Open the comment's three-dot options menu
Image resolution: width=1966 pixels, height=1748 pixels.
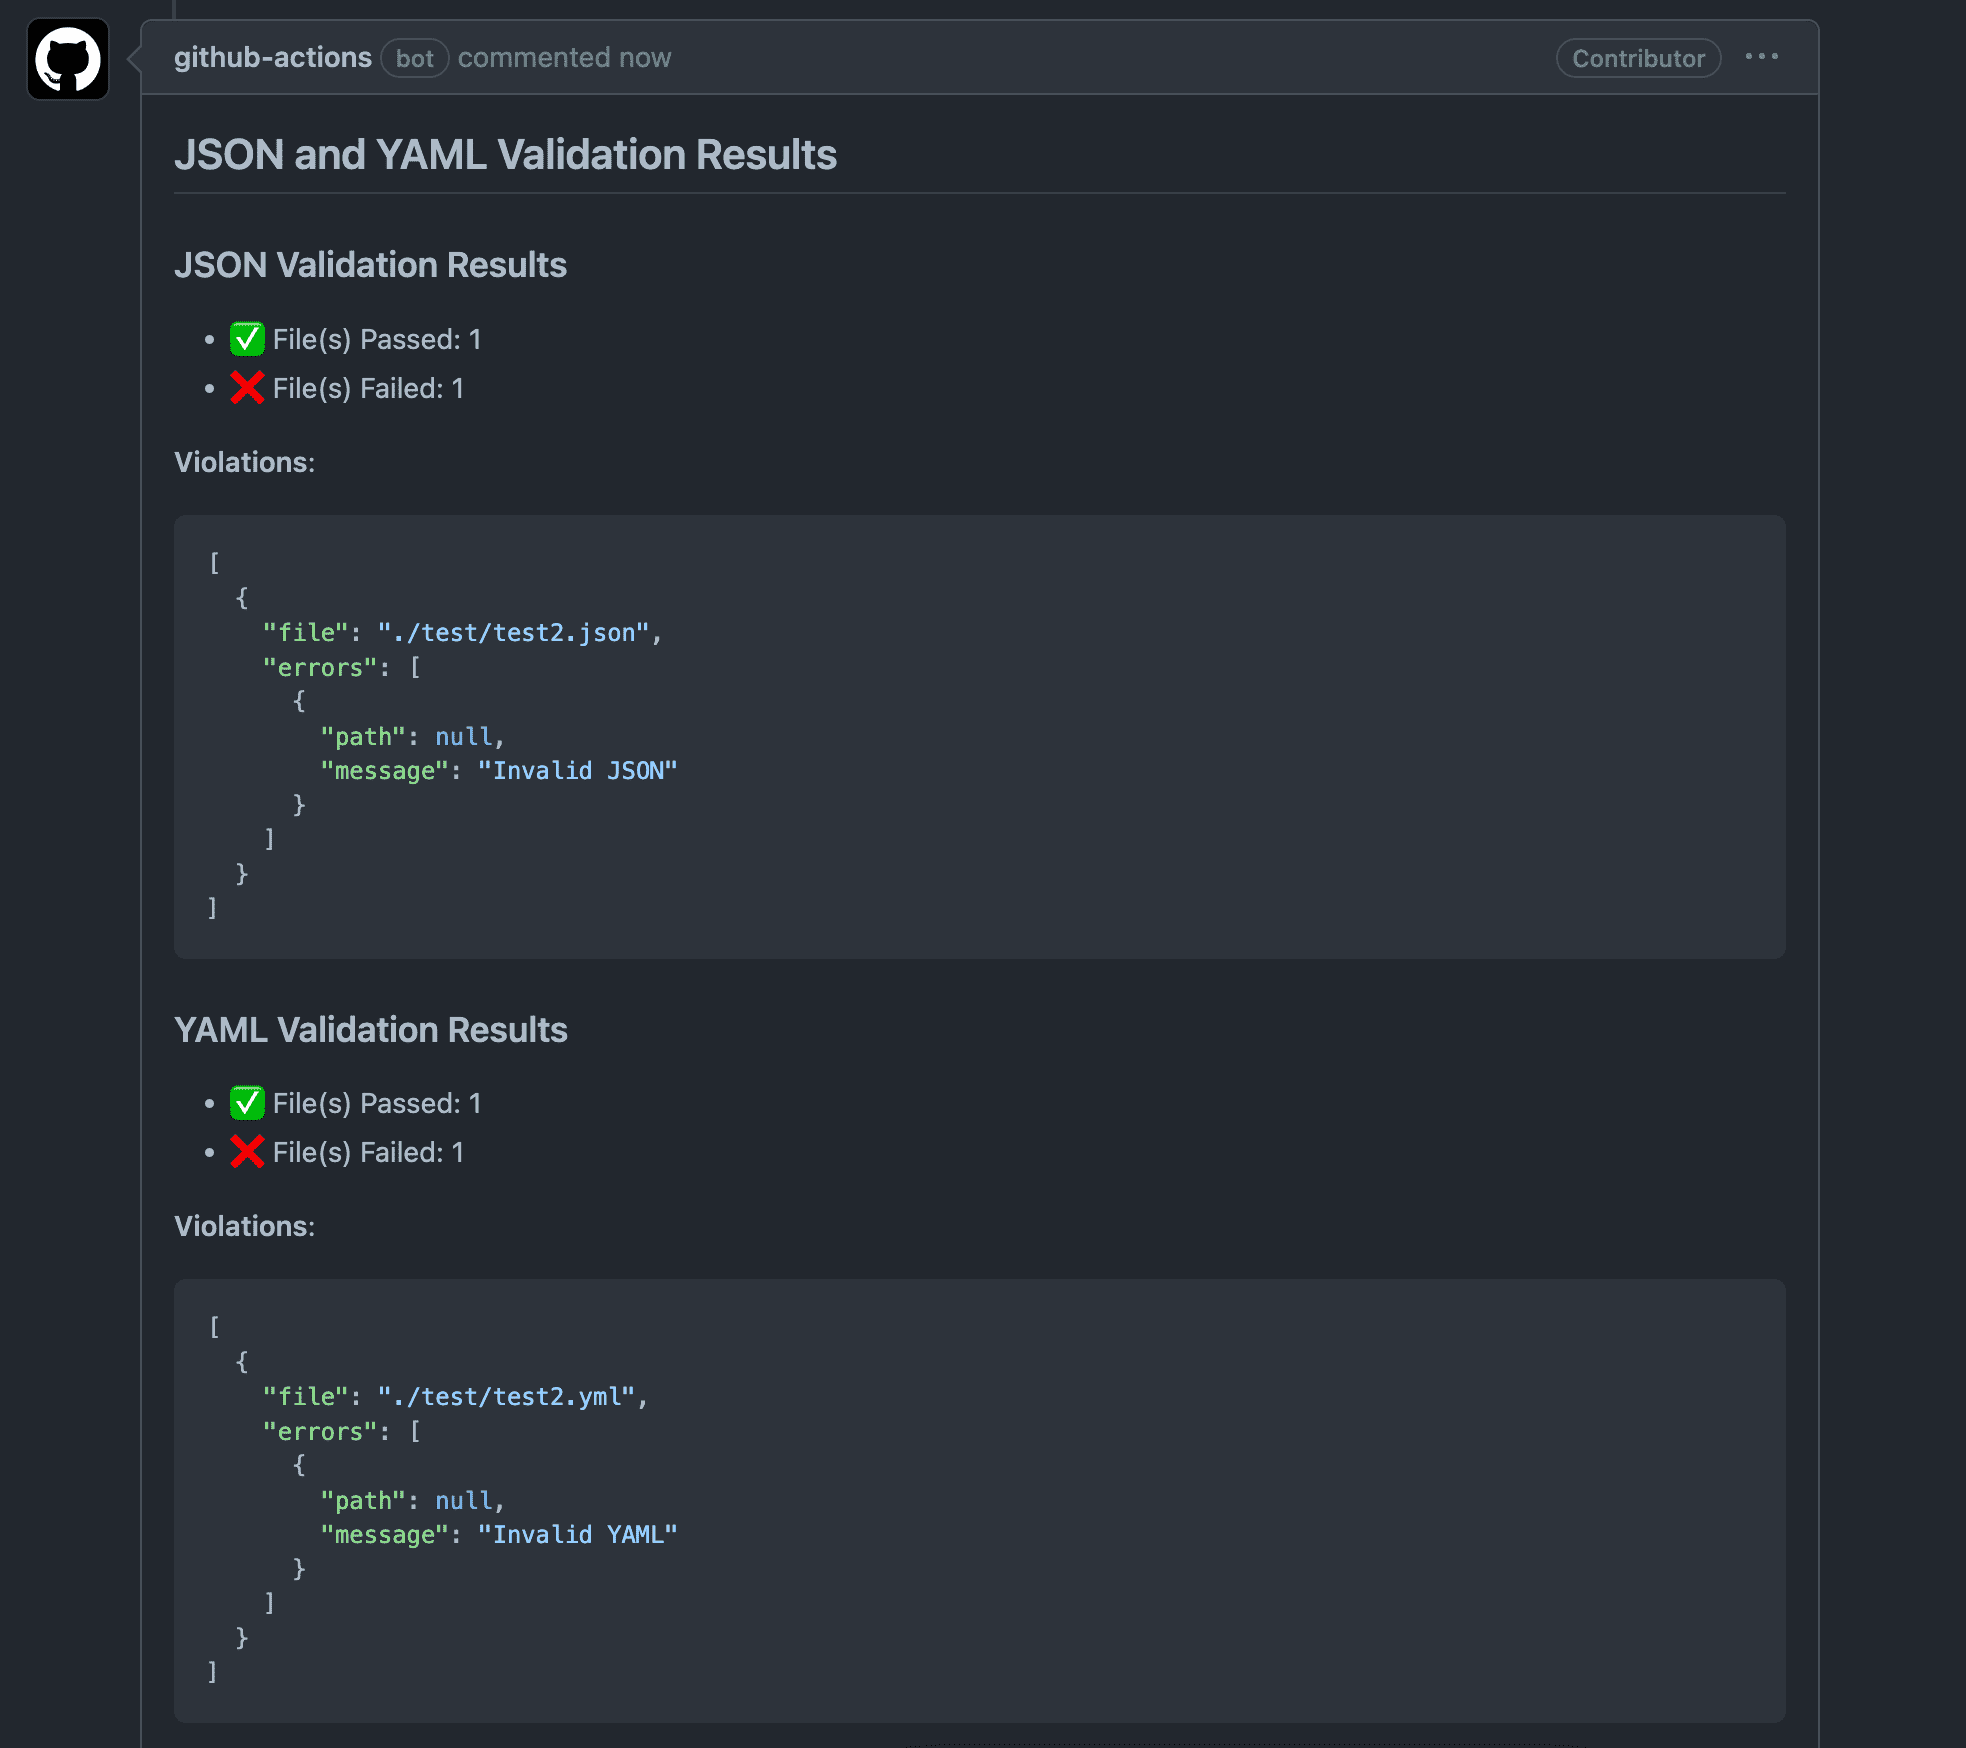(x=1761, y=57)
